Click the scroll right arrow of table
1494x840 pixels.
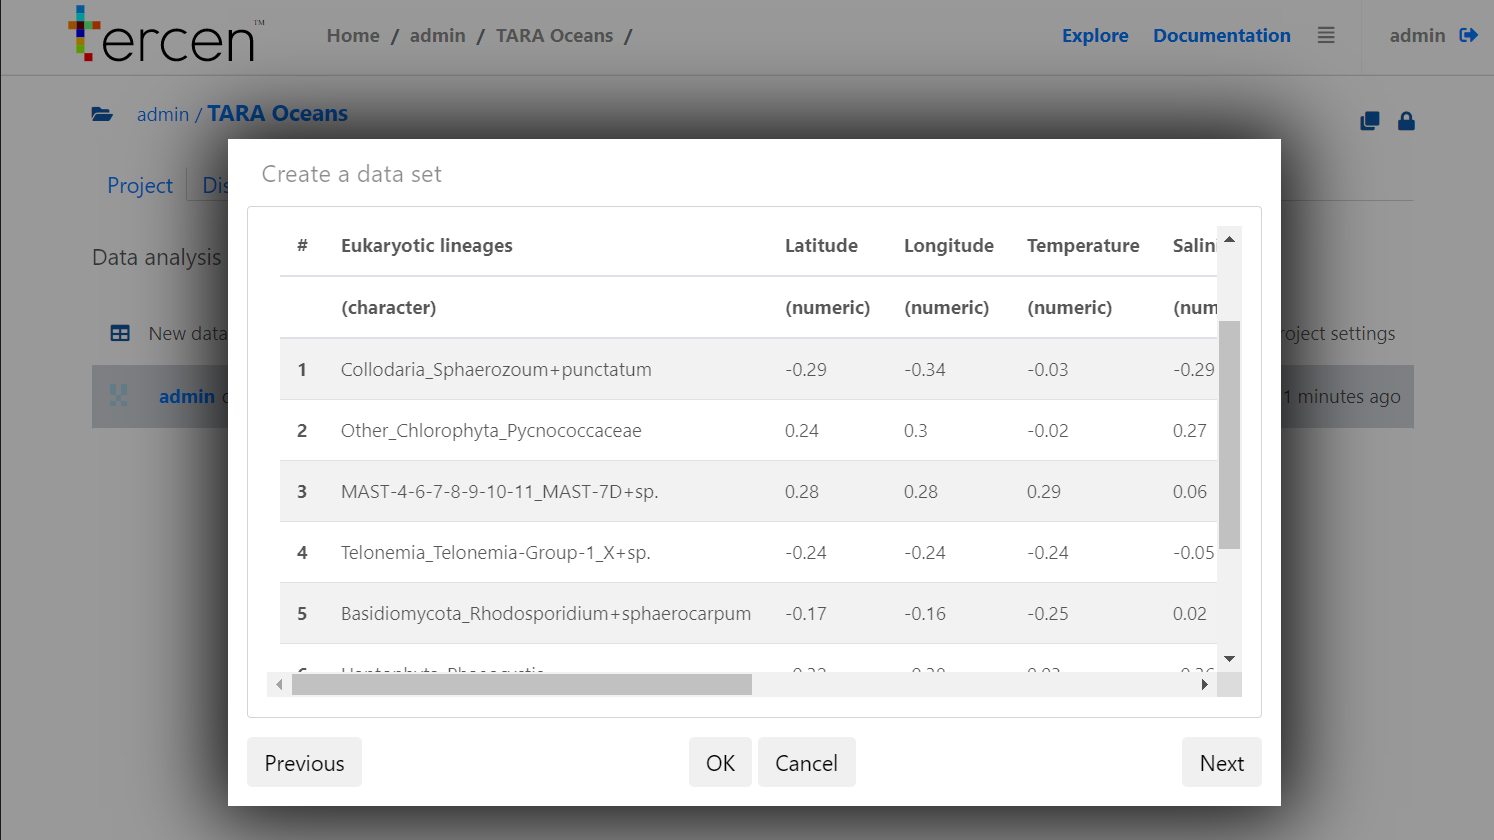1205,685
